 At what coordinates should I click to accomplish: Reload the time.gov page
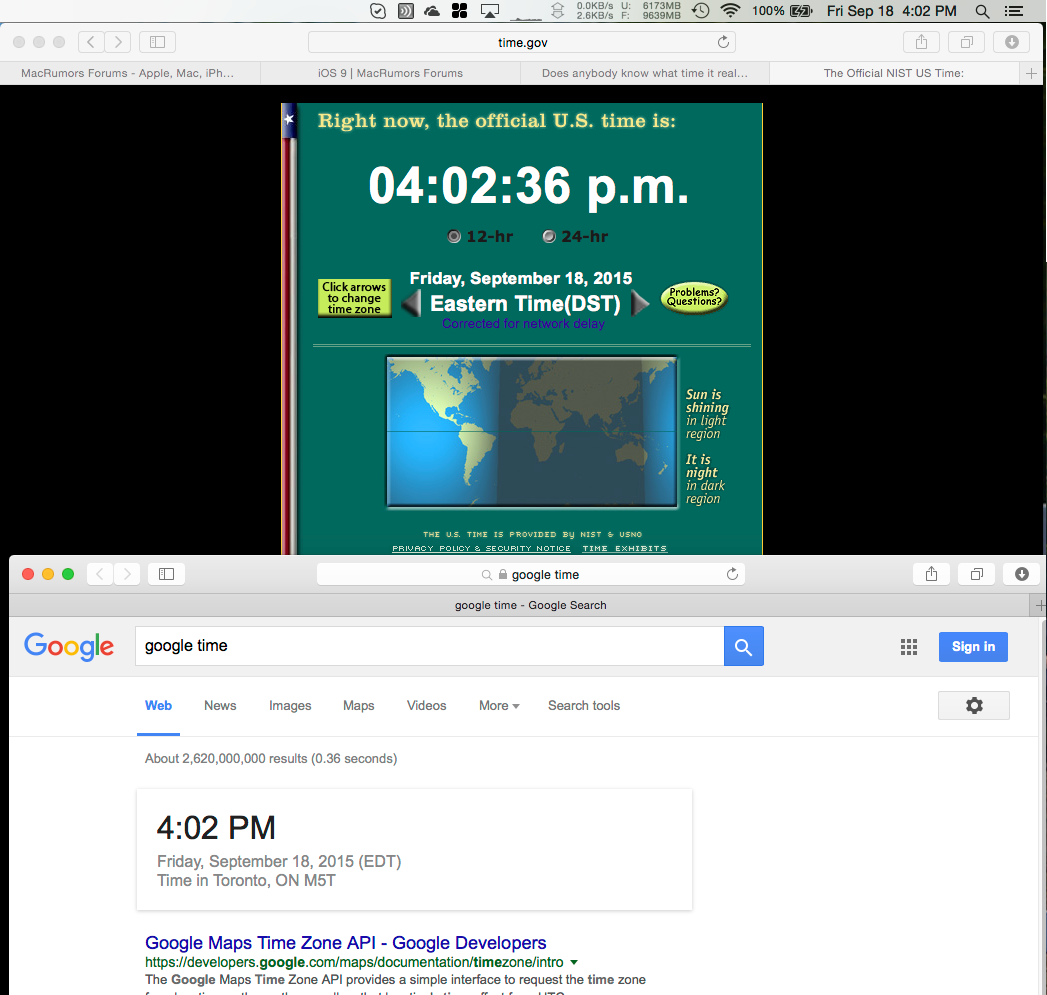(723, 42)
